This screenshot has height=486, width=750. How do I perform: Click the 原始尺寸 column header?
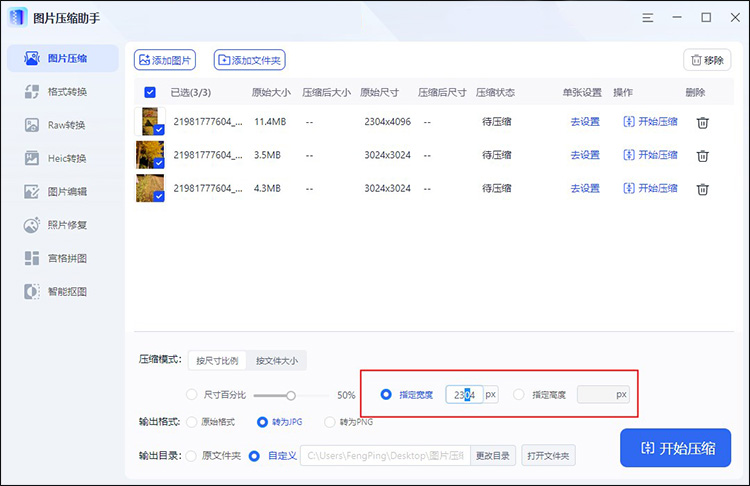379,92
